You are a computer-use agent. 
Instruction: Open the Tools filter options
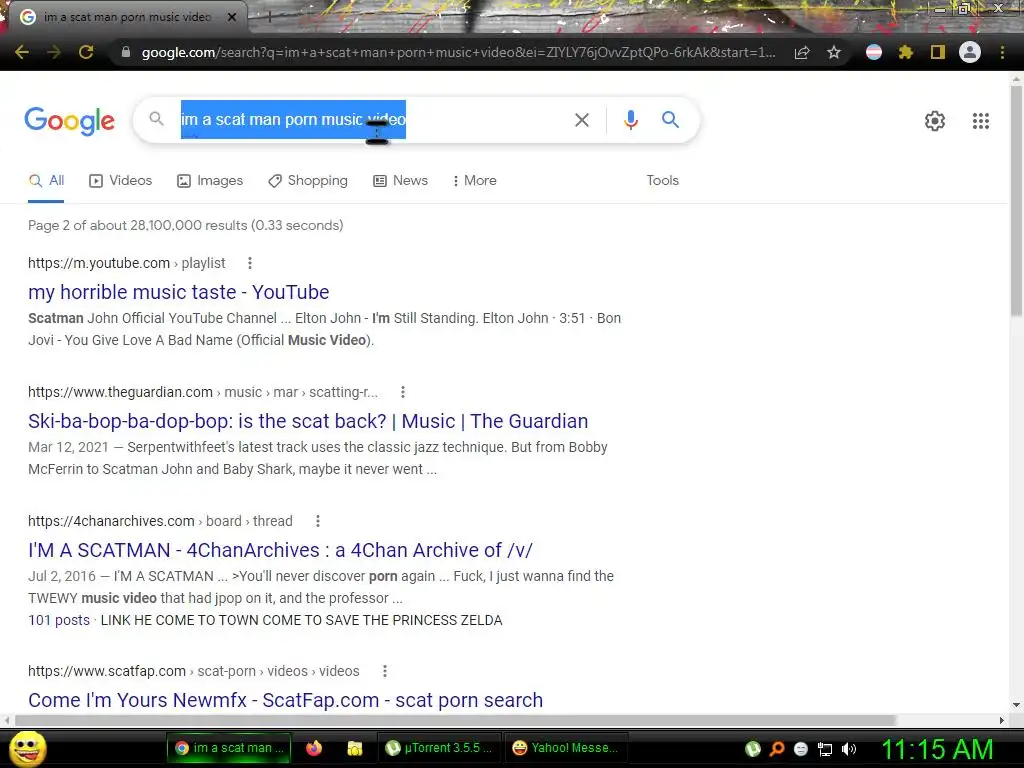[x=662, y=180]
